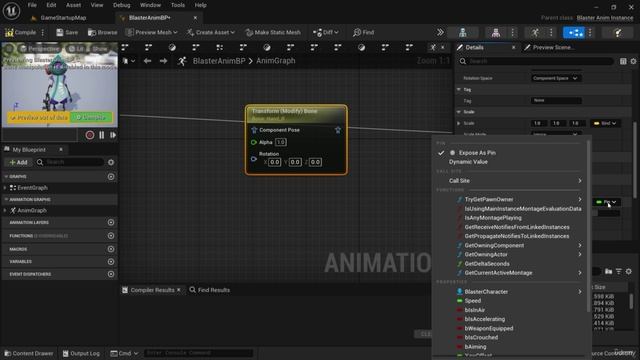
Task: Save the animation blueprint
Action: pyautogui.click(x=67, y=32)
